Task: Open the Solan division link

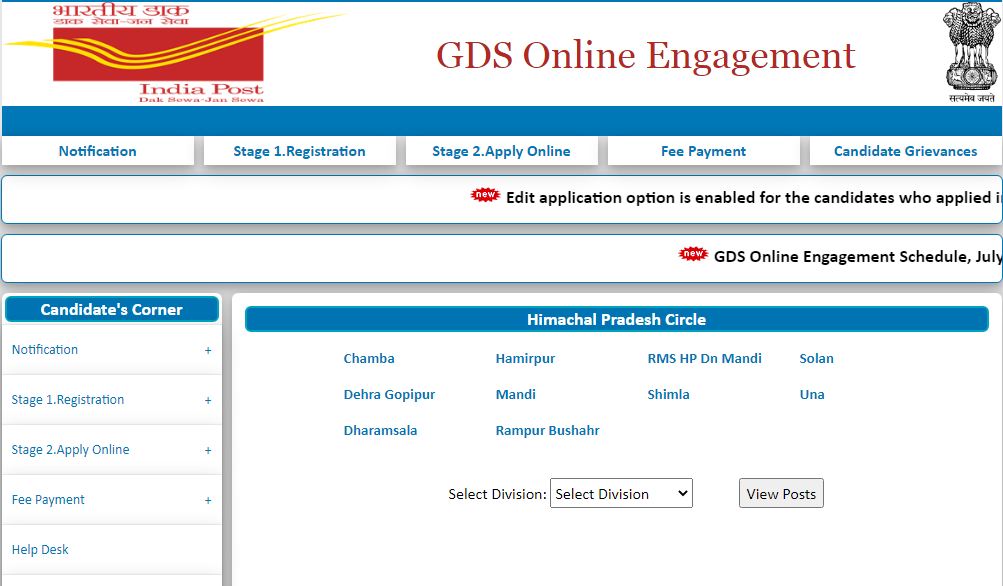Action: point(816,358)
